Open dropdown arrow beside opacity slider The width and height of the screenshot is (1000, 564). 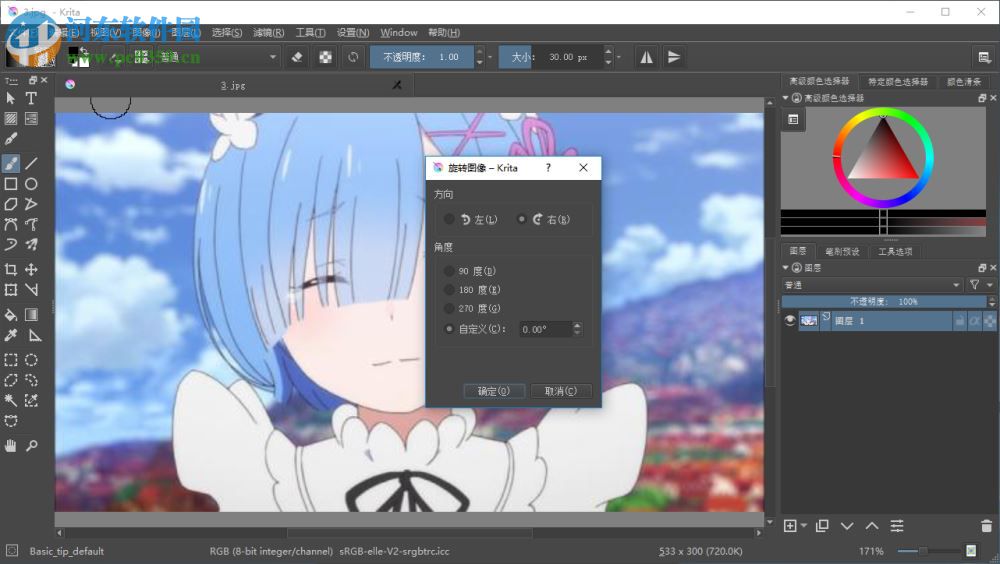[490, 57]
